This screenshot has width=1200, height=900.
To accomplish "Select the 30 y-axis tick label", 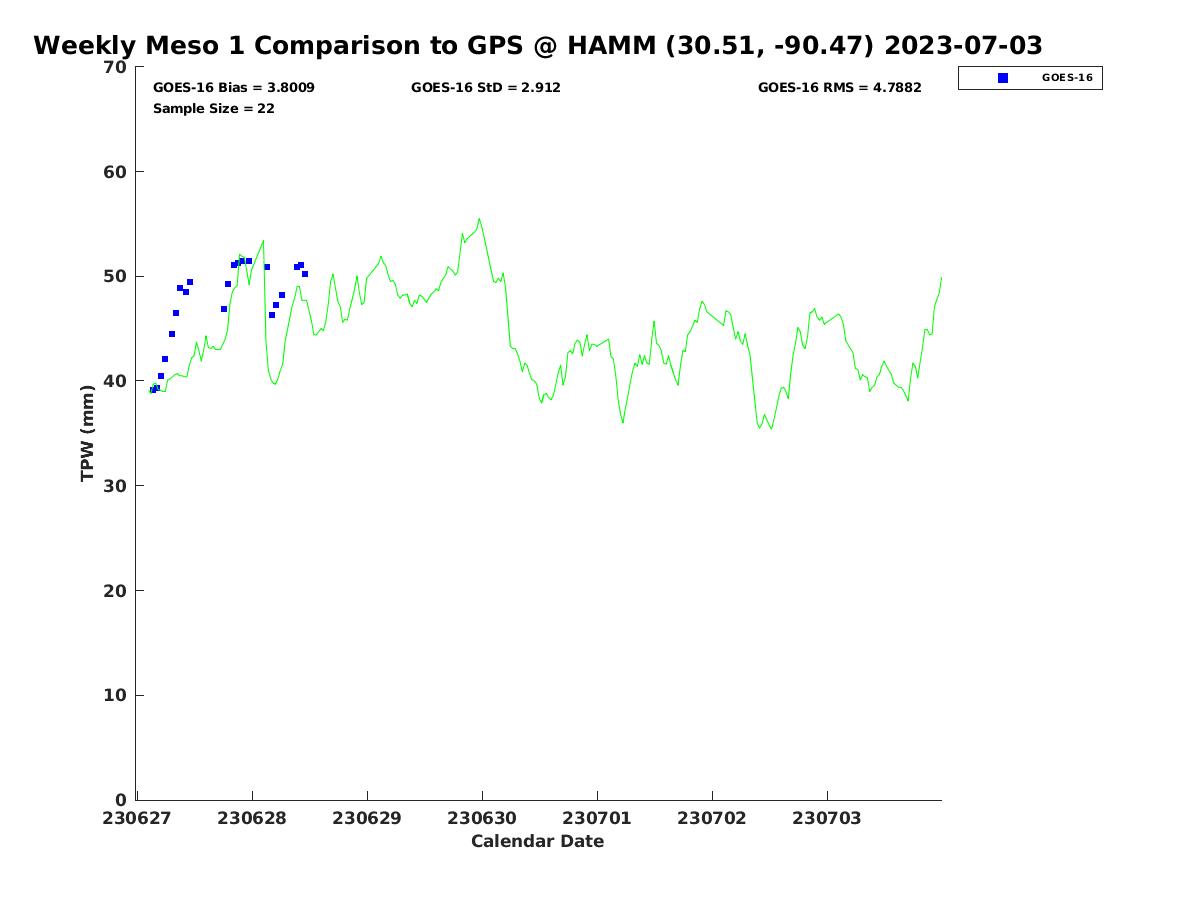I will (116, 486).
